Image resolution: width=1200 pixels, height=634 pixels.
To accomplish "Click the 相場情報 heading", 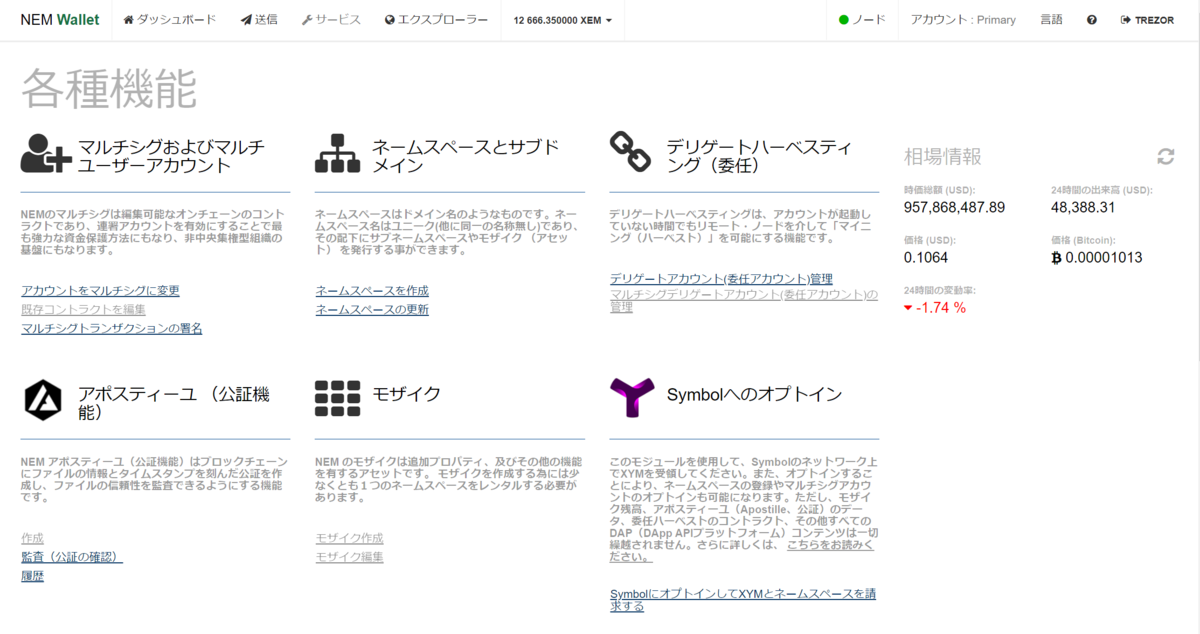I will [x=943, y=156].
